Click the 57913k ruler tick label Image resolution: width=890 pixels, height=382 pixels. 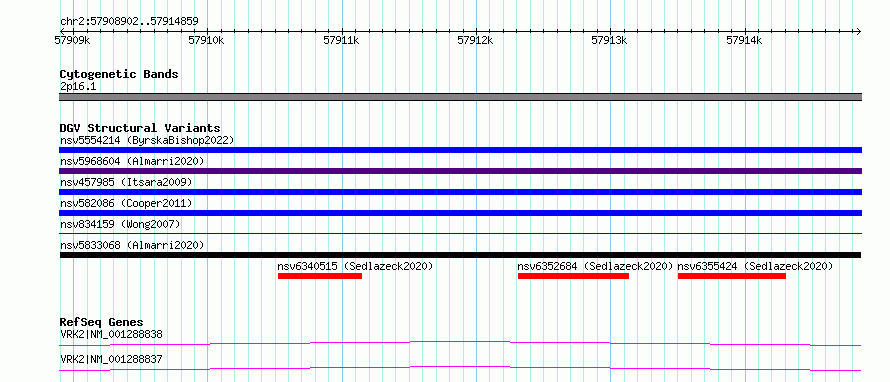click(x=610, y=40)
